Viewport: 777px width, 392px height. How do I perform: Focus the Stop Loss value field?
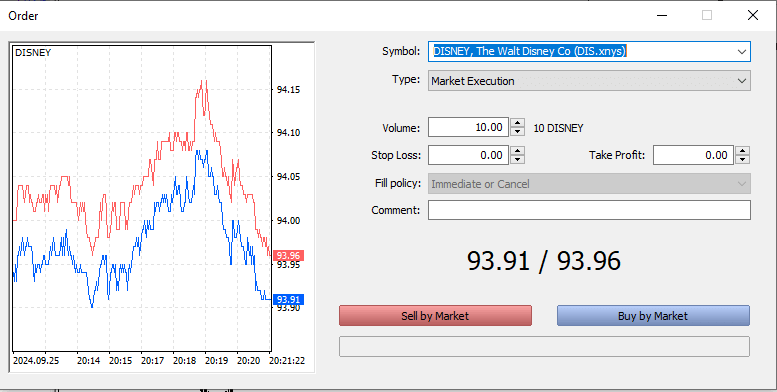pyautogui.click(x=468, y=155)
